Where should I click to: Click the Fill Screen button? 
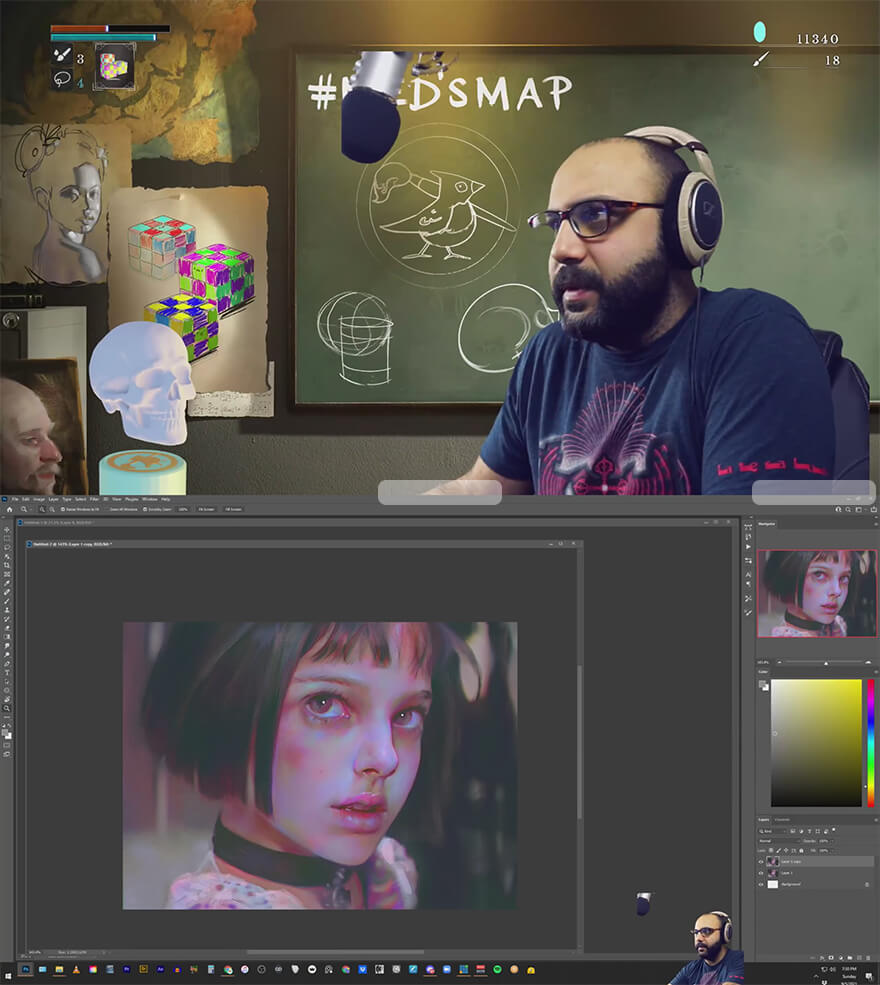(x=233, y=509)
